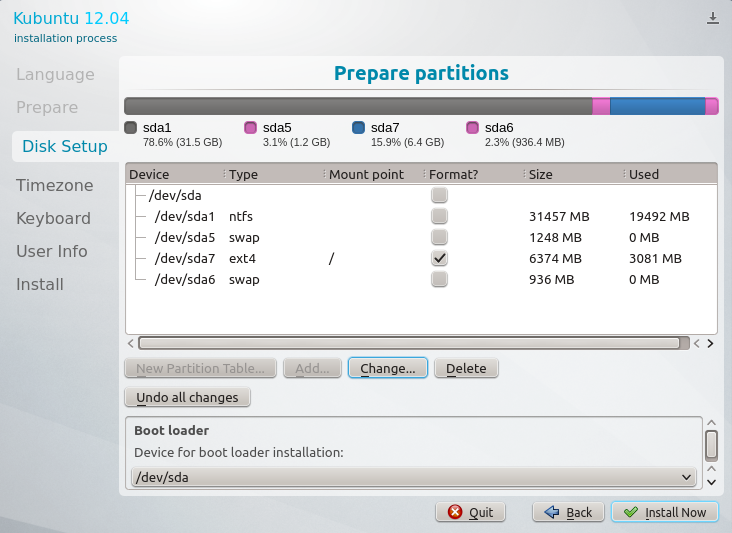Go to the Prepare step
This screenshot has height=533, width=732.
click(47, 107)
